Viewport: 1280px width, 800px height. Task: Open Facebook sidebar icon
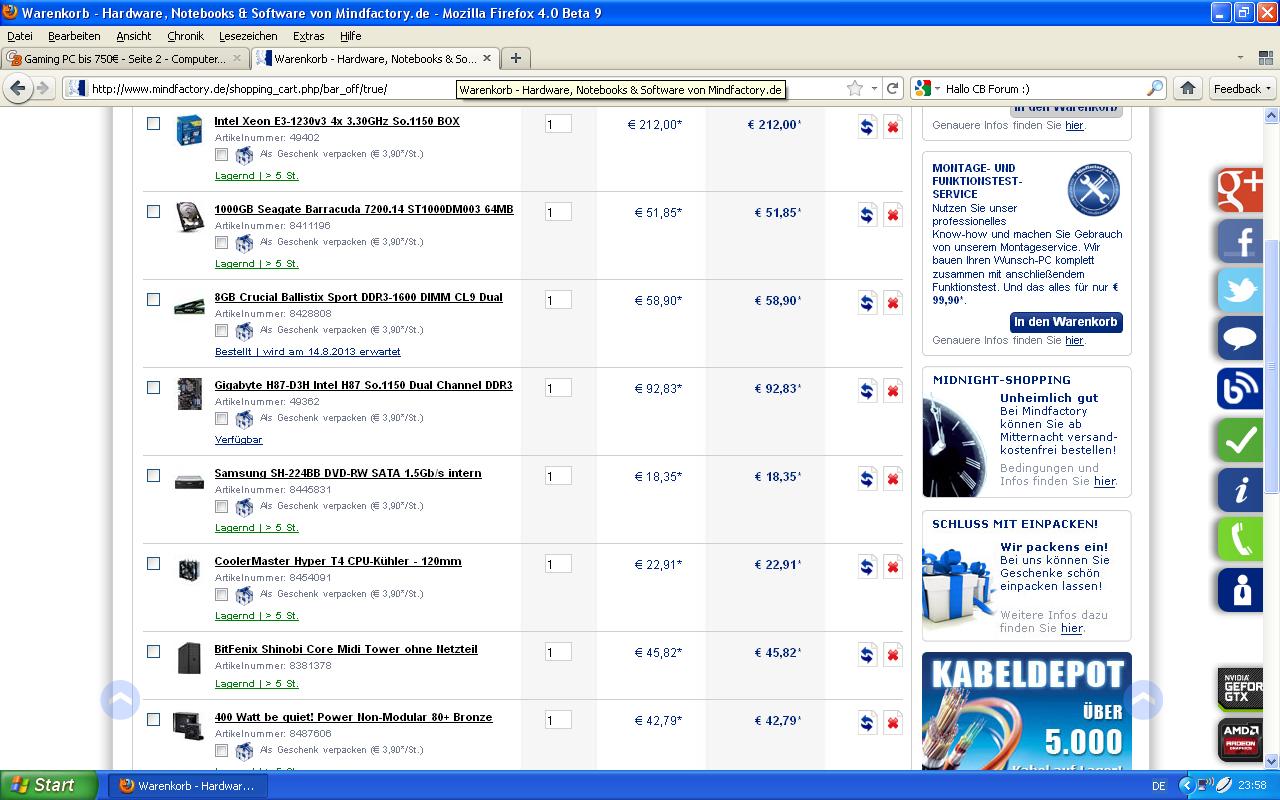[x=1240, y=240]
